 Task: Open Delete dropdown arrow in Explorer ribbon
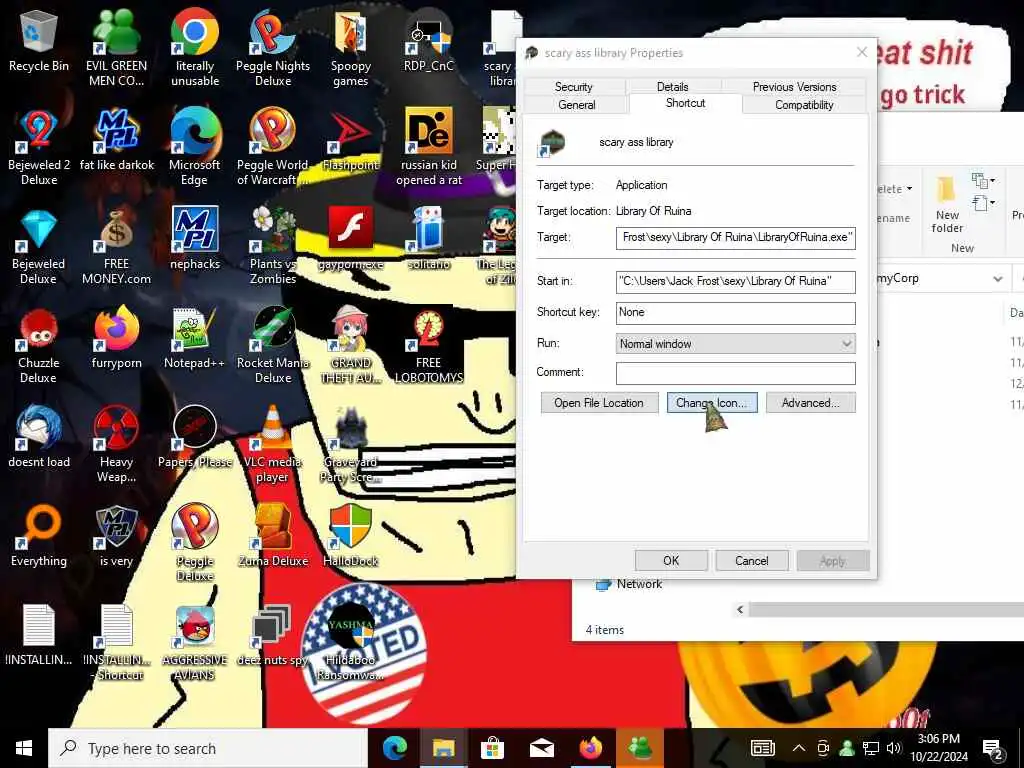click(x=909, y=189)
